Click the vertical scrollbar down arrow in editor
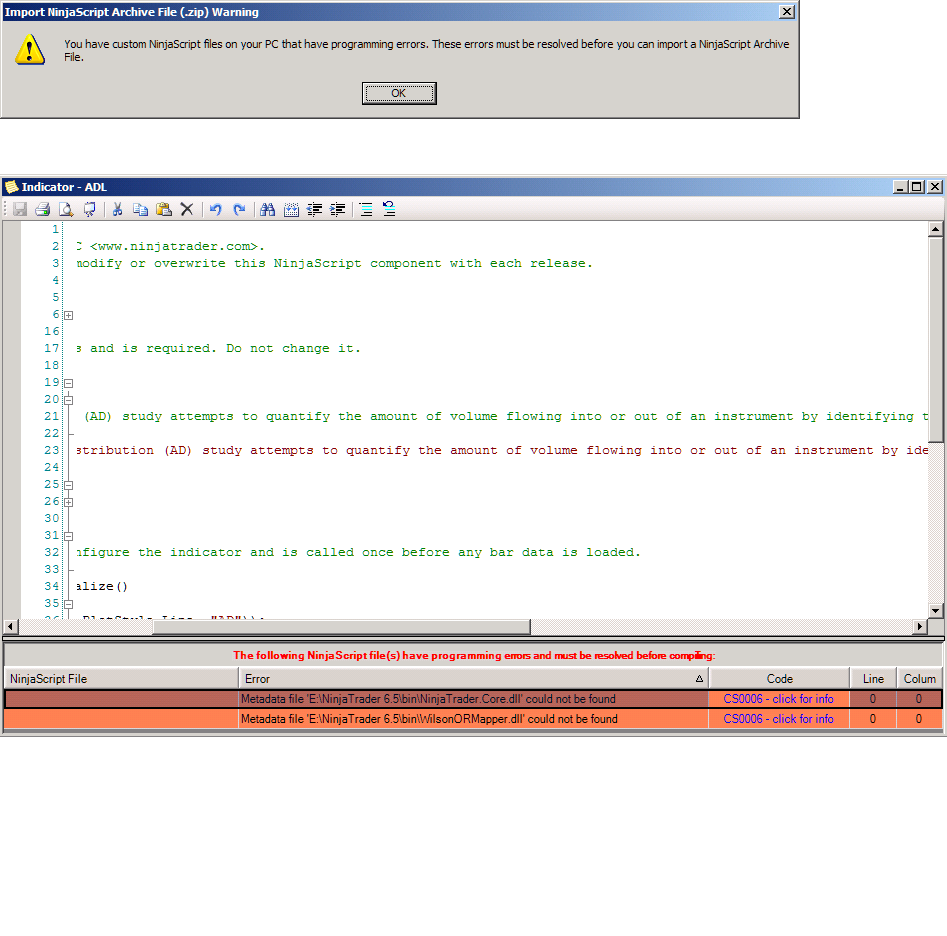Image resolution: width=947 pixels, height=936 pixels. [x=936, y=611]
